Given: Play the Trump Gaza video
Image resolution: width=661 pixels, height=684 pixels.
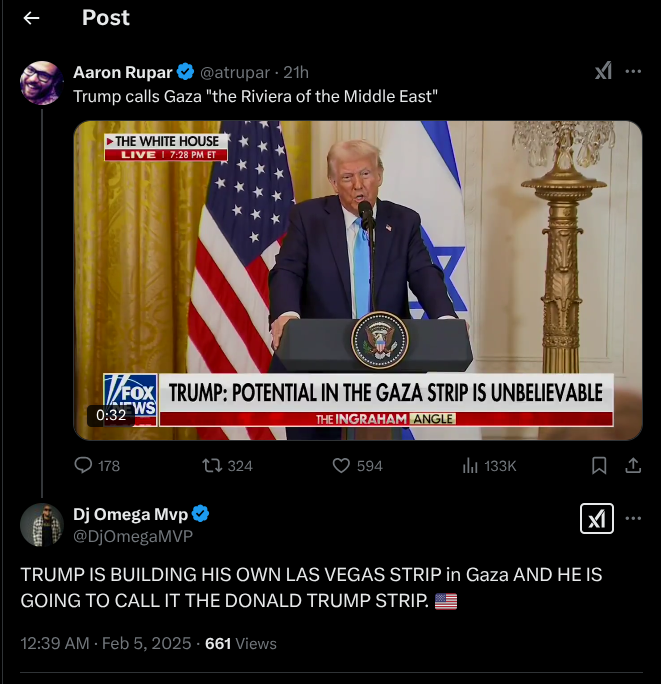Looking at the screenshot, I should (x=358, y=280).
